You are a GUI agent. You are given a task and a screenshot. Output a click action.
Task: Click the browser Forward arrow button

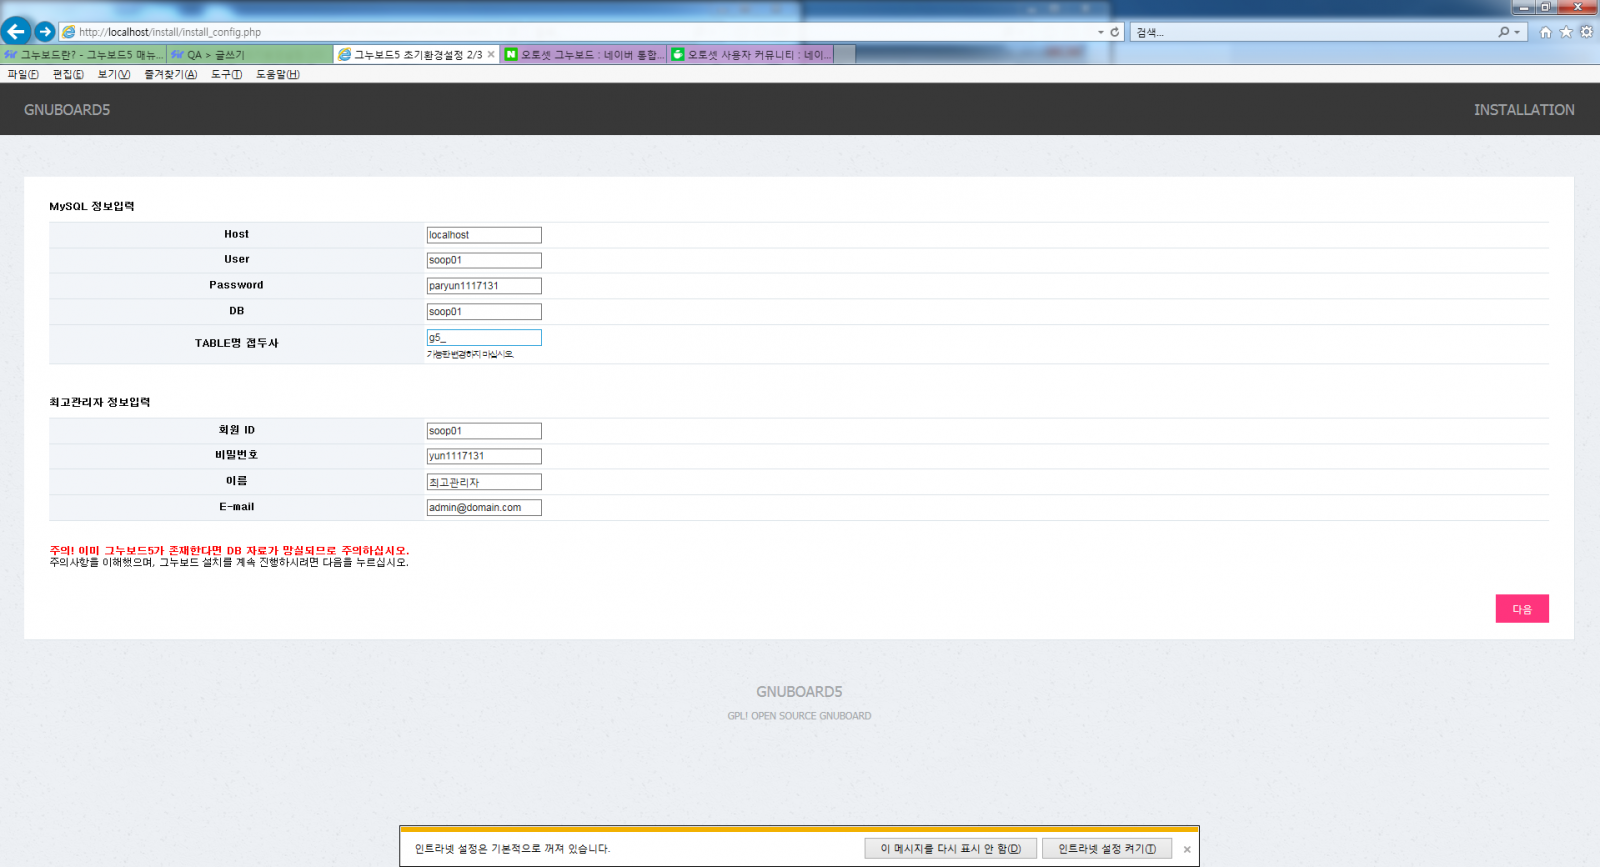[x=45, y=32]
